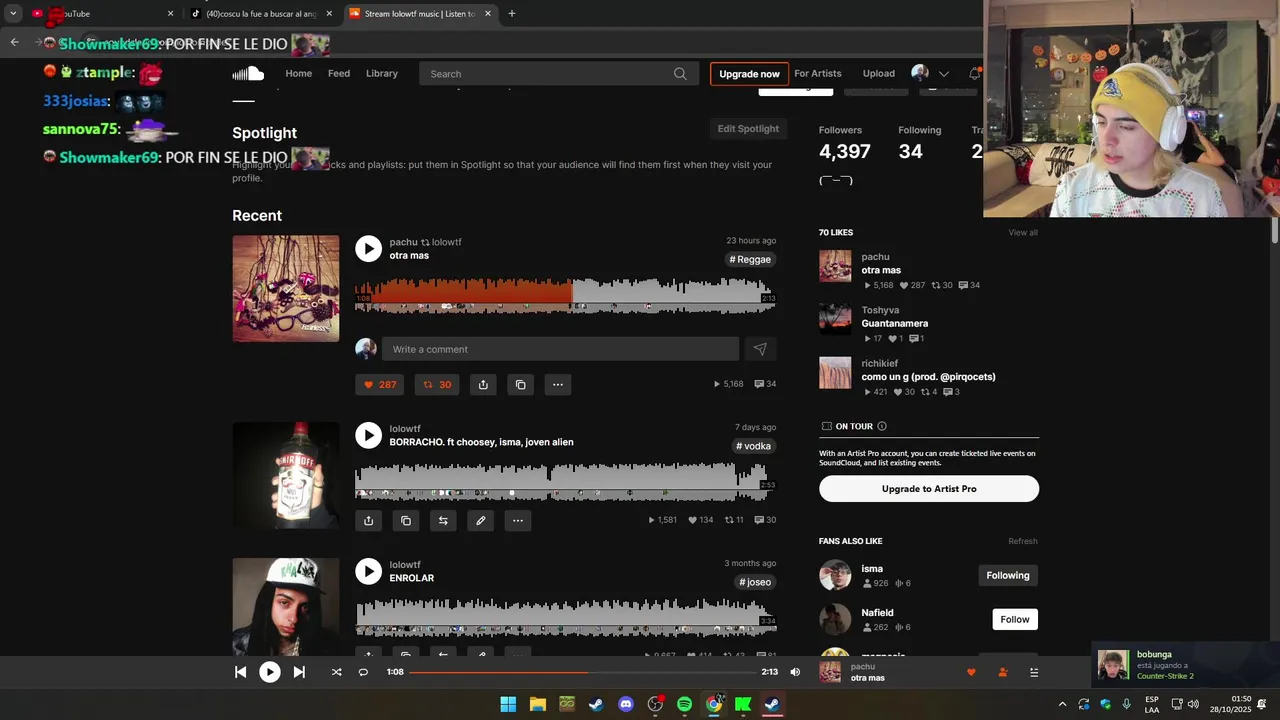This screenshot has height=720, width=1280.
Task: Open more options for 'otra mas'
Action: 557,384
